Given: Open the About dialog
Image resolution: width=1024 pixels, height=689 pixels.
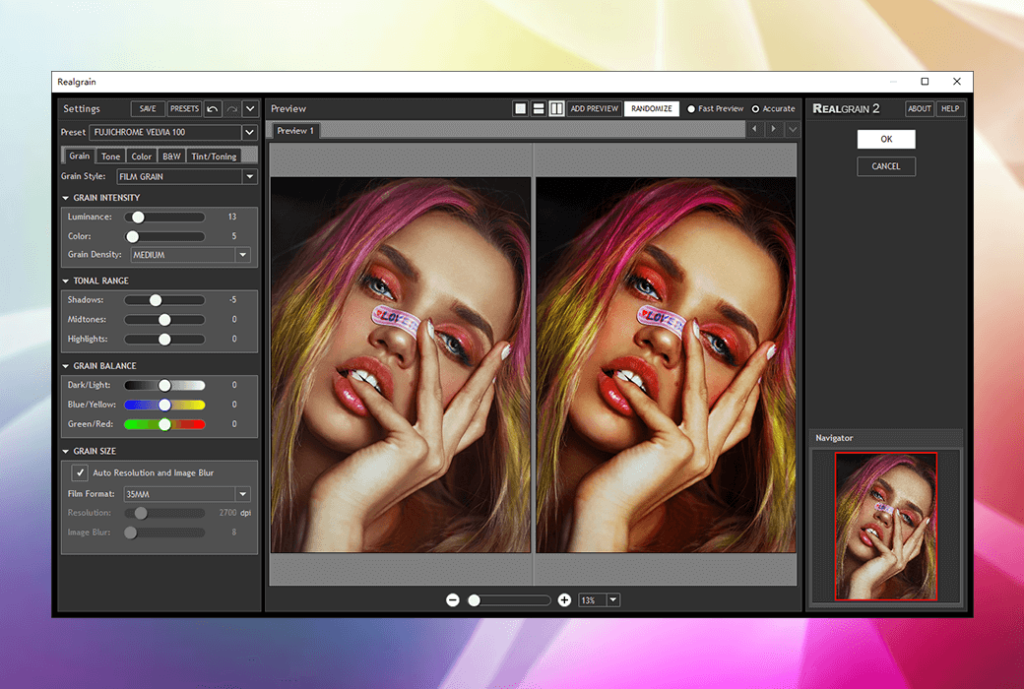Looking at the screenshot, I should [920, 109].
